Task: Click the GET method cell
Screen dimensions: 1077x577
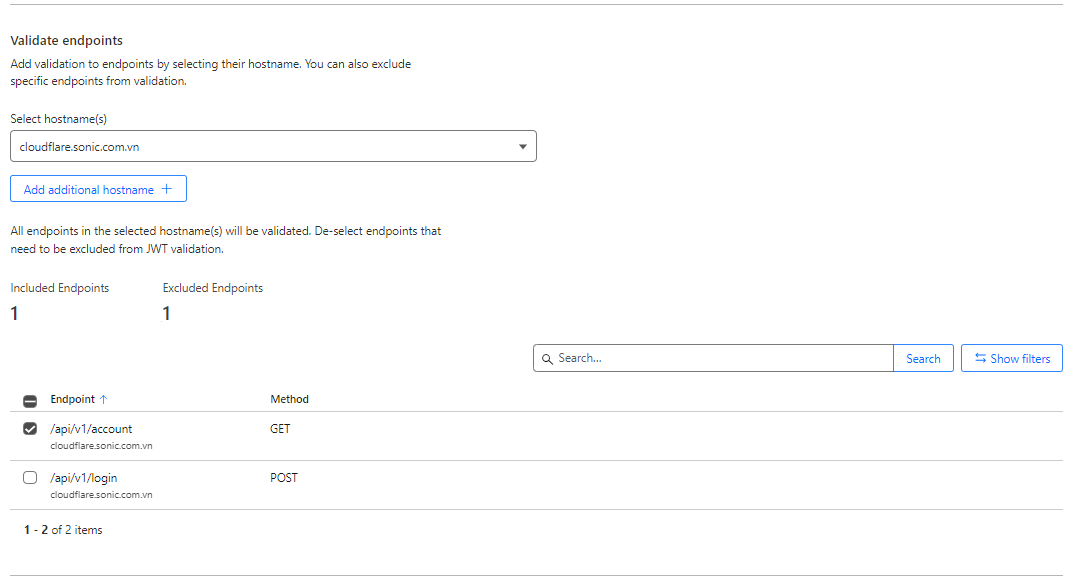Action: (x=280, y=429)
